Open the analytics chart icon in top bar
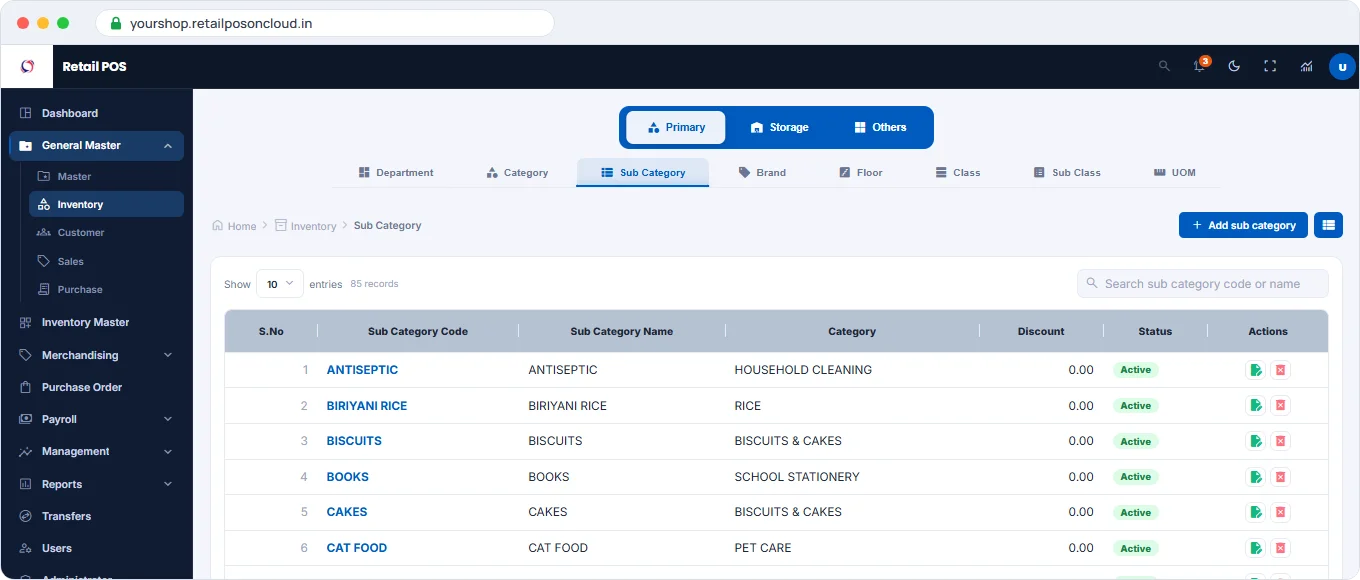The image size is (1360, 580). click(1306, 66)
